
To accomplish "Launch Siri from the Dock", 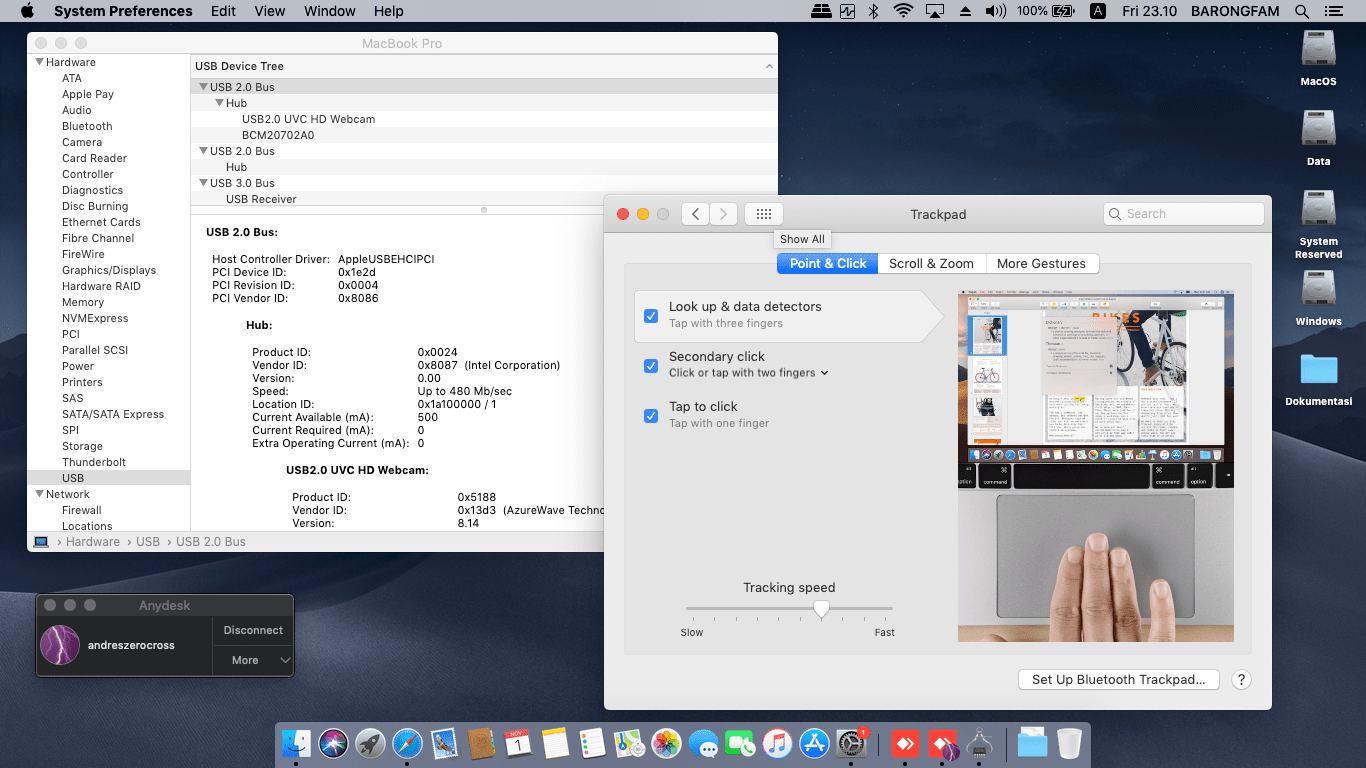I will point(333,743).
